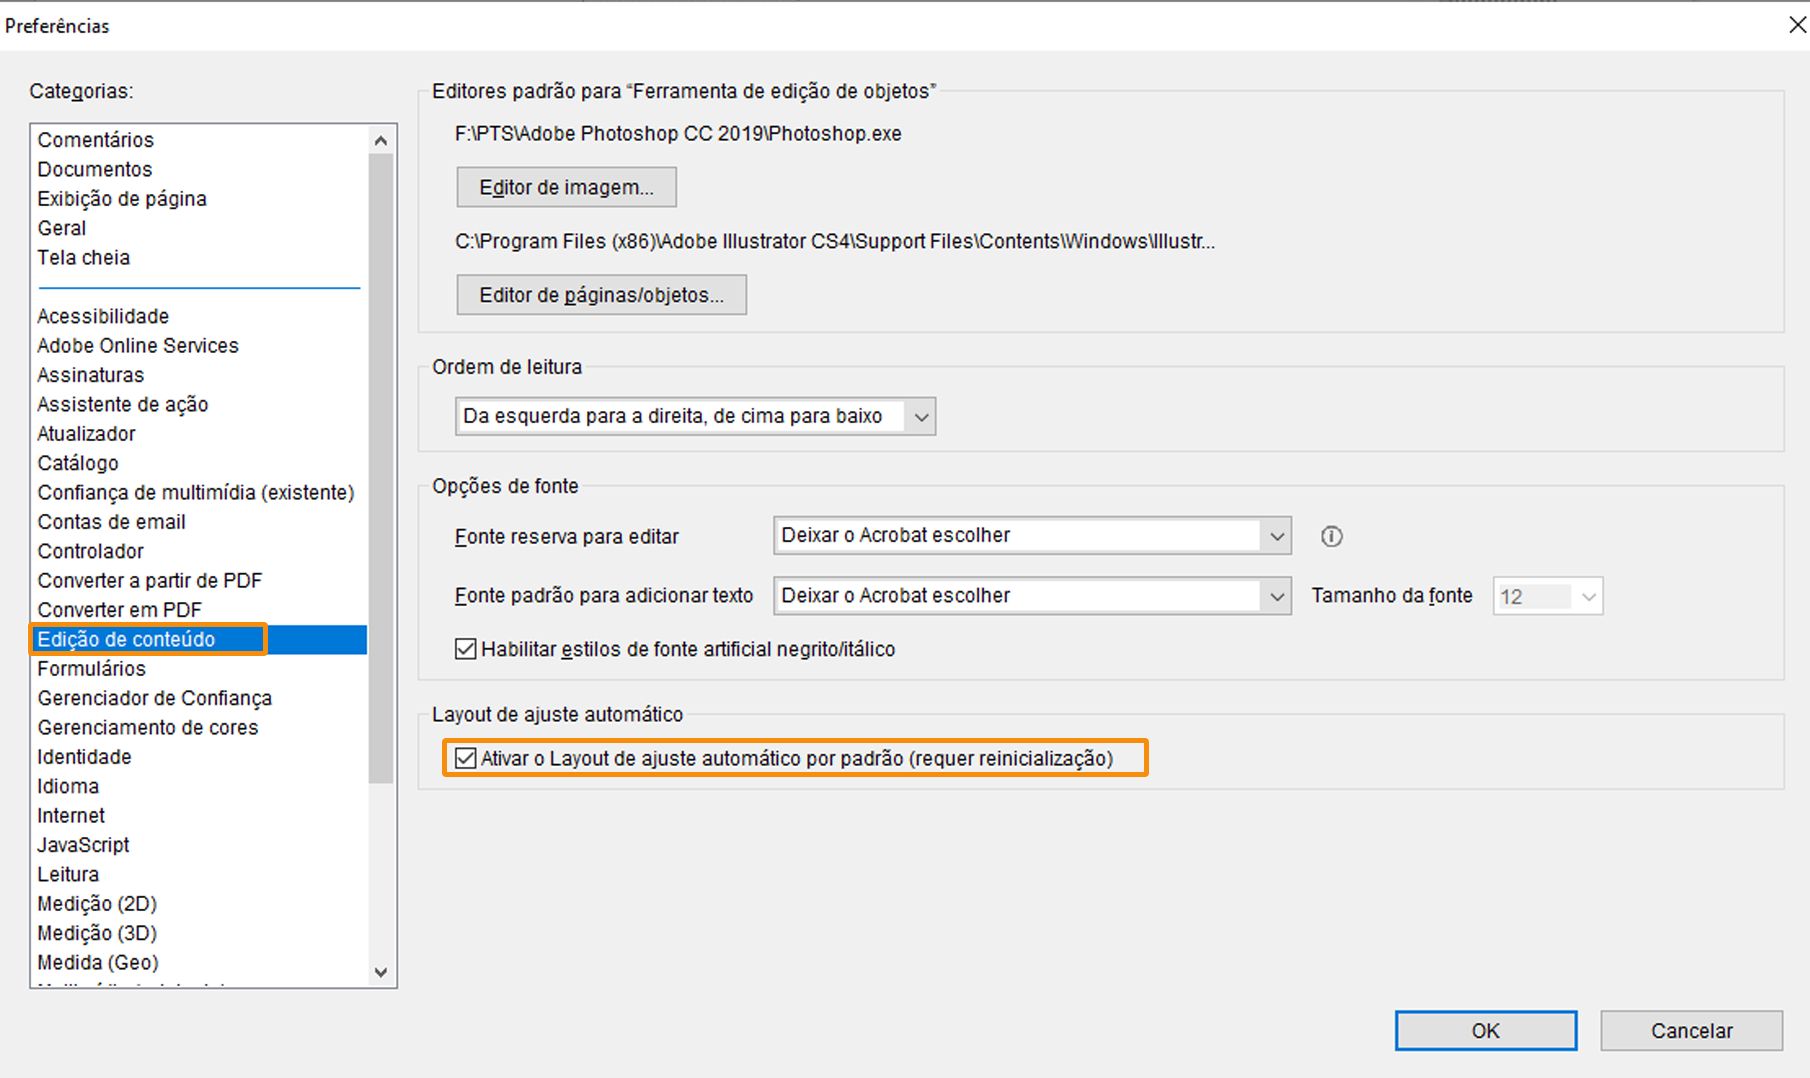Open the Fonte reserva para editar dropdown

1276,535
